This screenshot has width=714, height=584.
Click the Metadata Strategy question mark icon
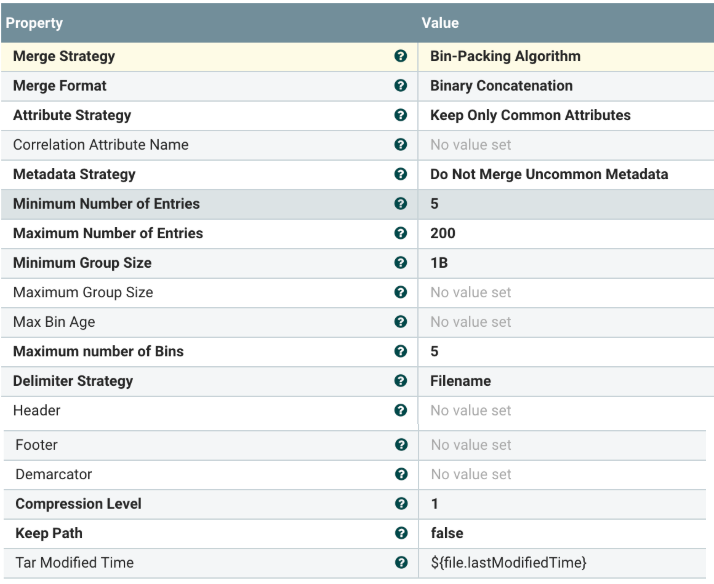tap(400, 175)
